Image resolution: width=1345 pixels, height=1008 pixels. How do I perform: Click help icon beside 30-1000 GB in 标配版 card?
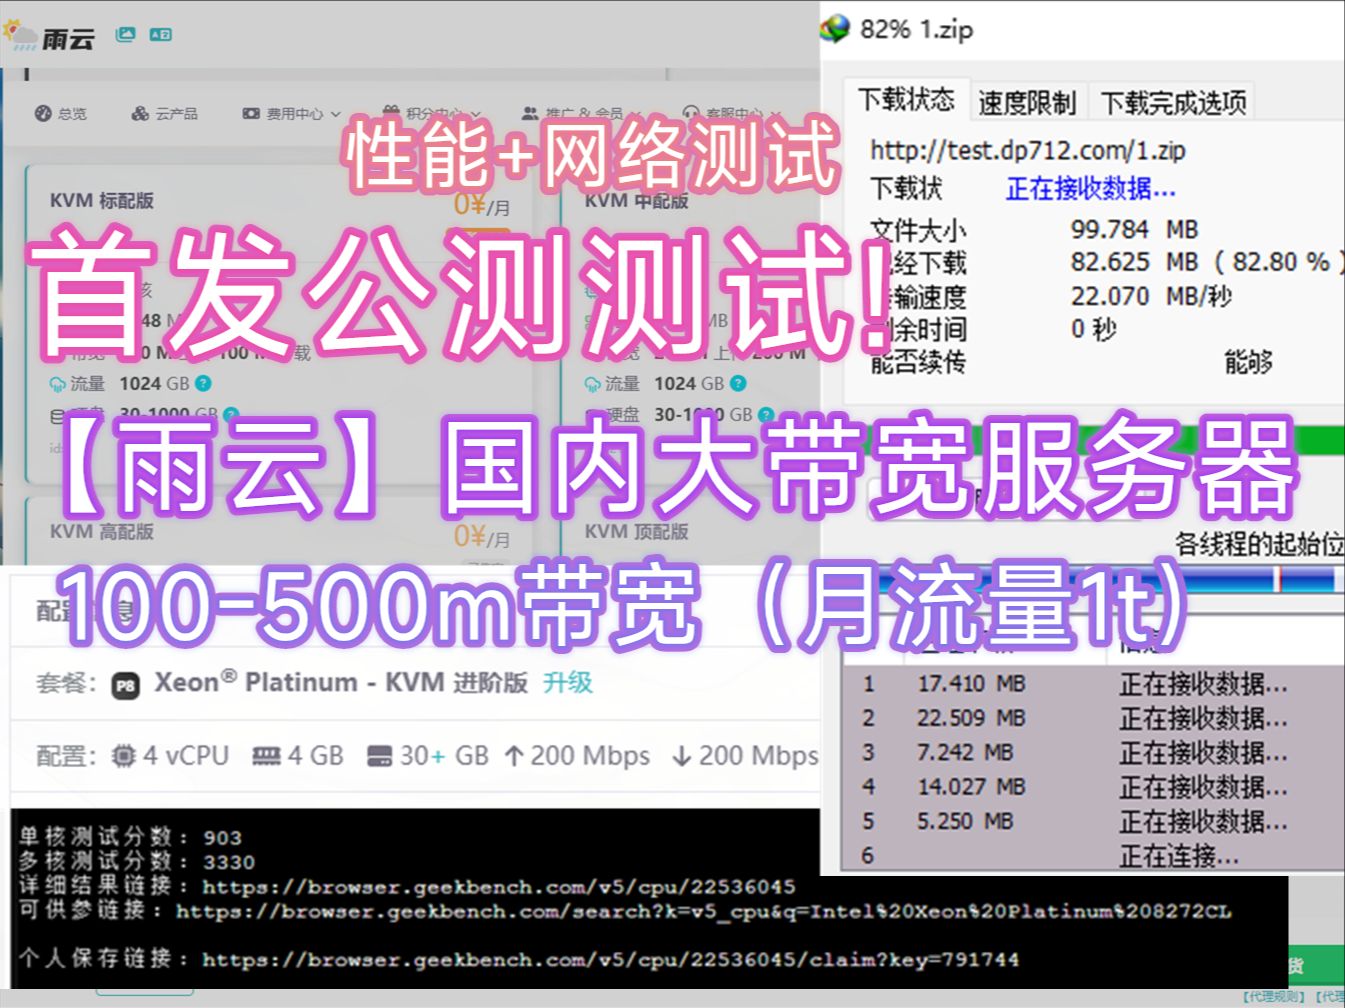(231, 414)
